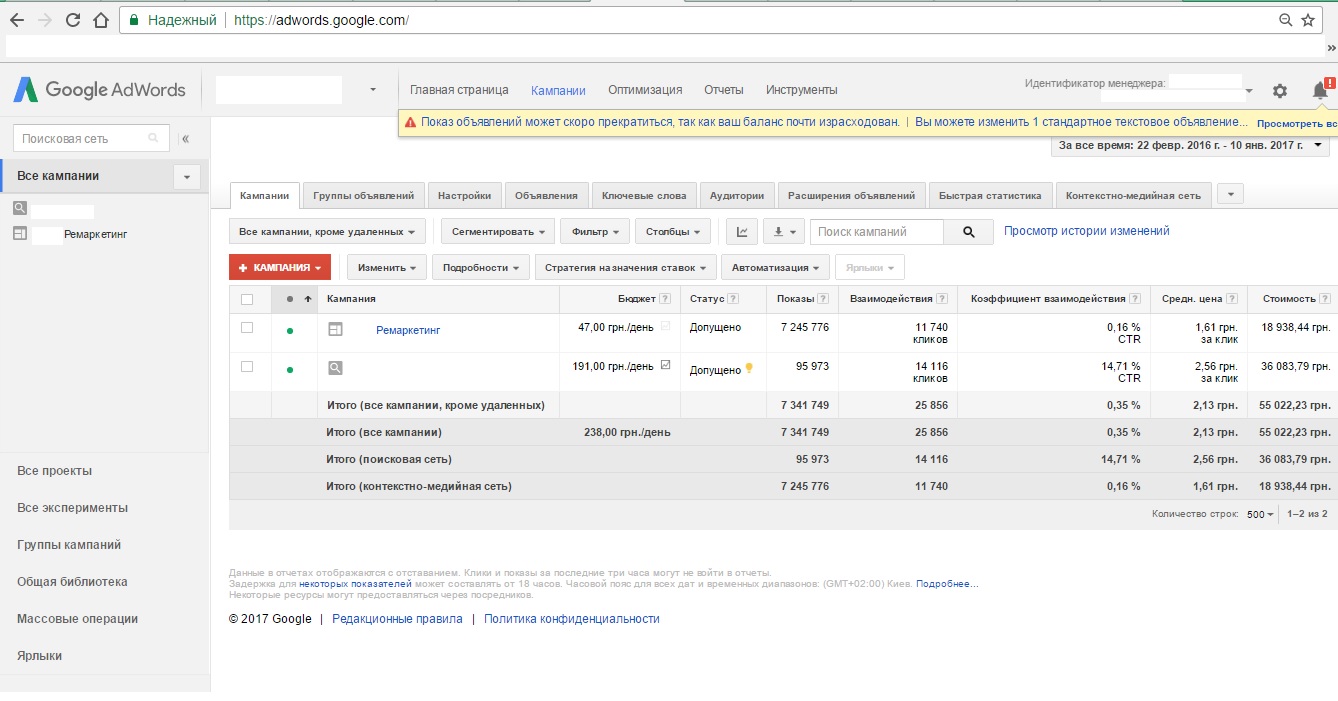
Task: Click the warning triangle icon in the alert
Action: pos(409,122)
